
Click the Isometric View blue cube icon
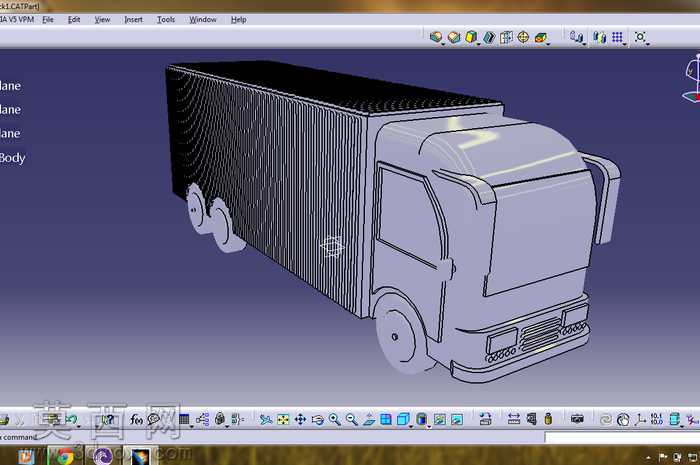coord(403,419)
